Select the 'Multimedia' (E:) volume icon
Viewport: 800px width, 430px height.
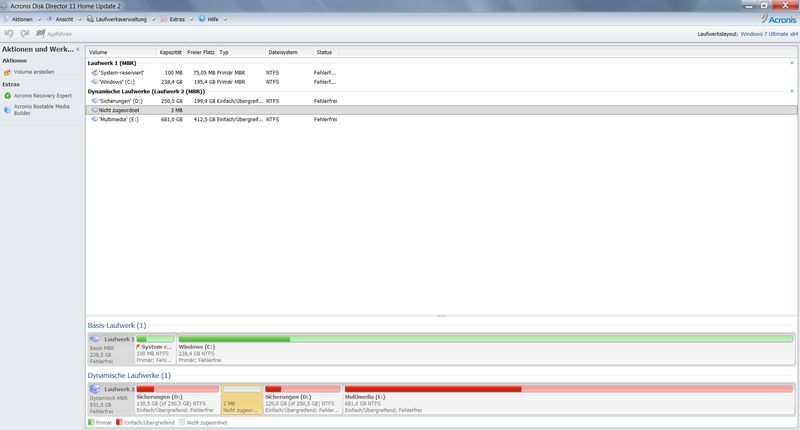coord(94,119)
